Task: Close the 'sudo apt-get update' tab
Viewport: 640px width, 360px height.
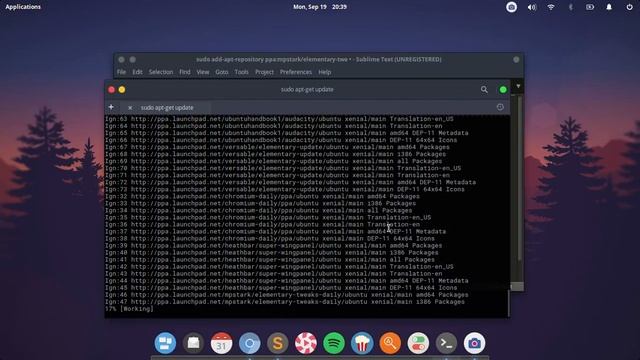Action: tap(130, 108)
